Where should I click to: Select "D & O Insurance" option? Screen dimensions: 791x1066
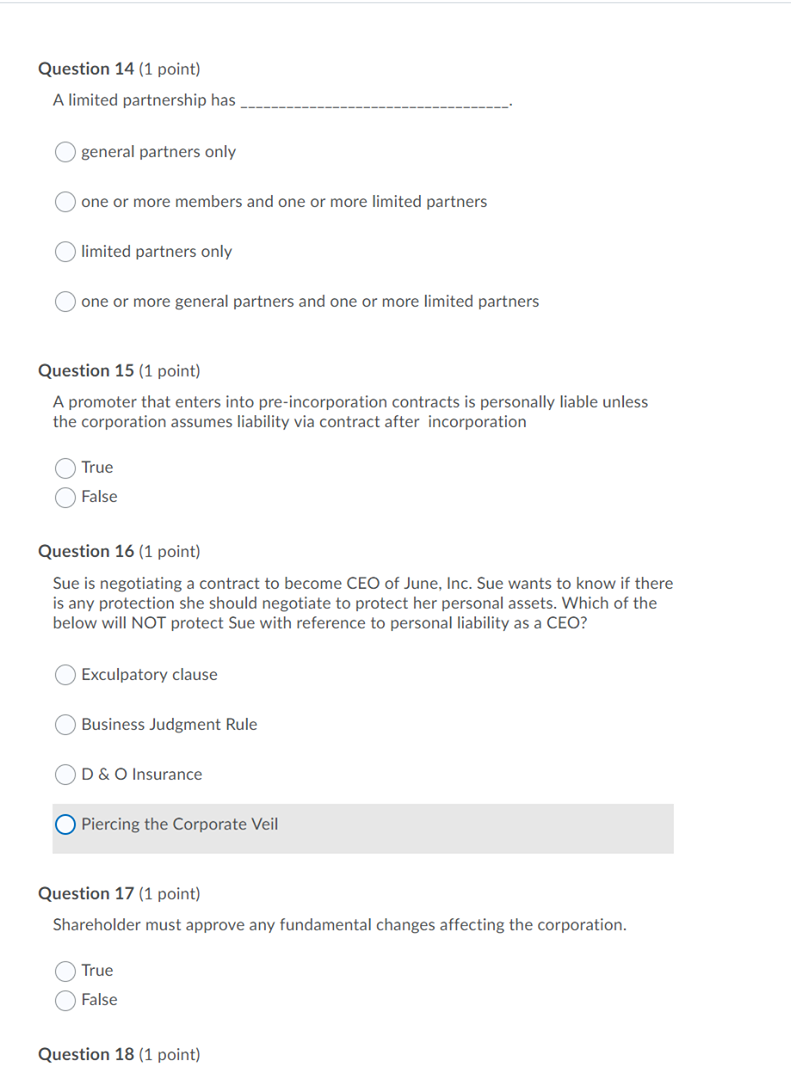[65, 774]
